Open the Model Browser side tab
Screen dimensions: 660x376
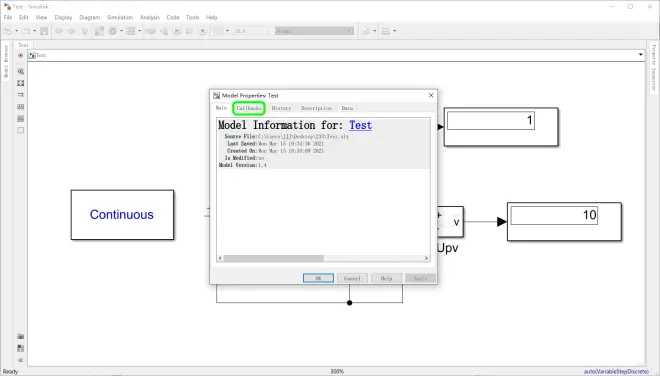[6, 61]
